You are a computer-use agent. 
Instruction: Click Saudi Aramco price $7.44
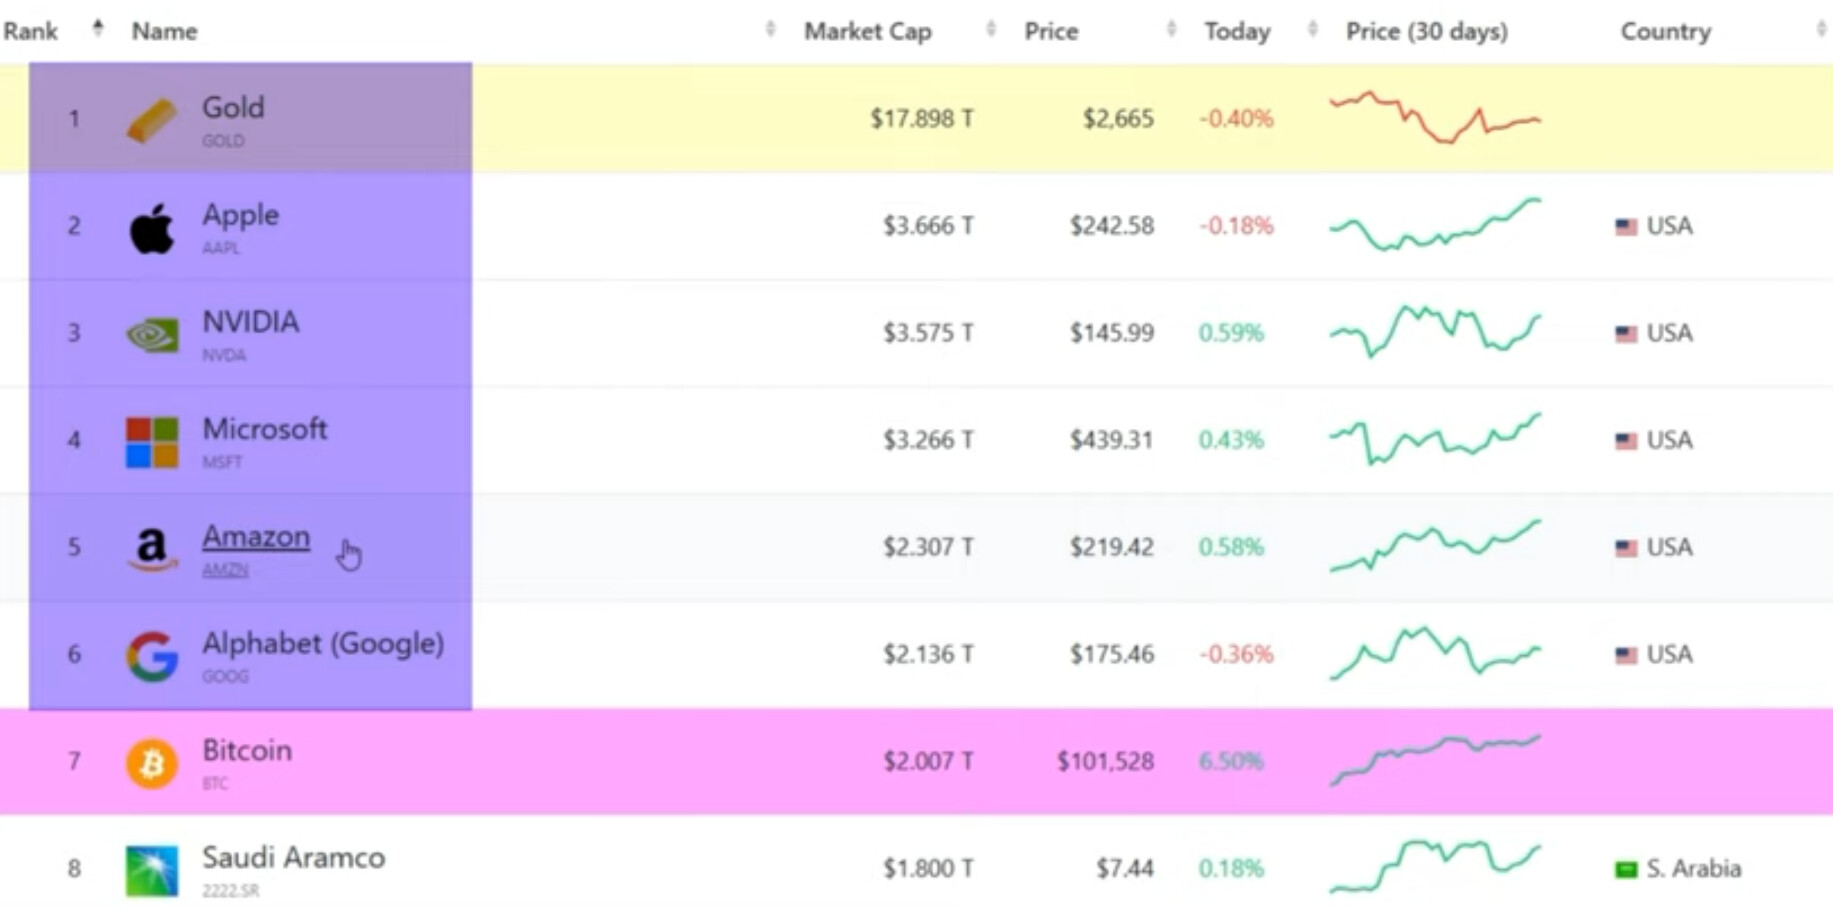(1125, 868)
